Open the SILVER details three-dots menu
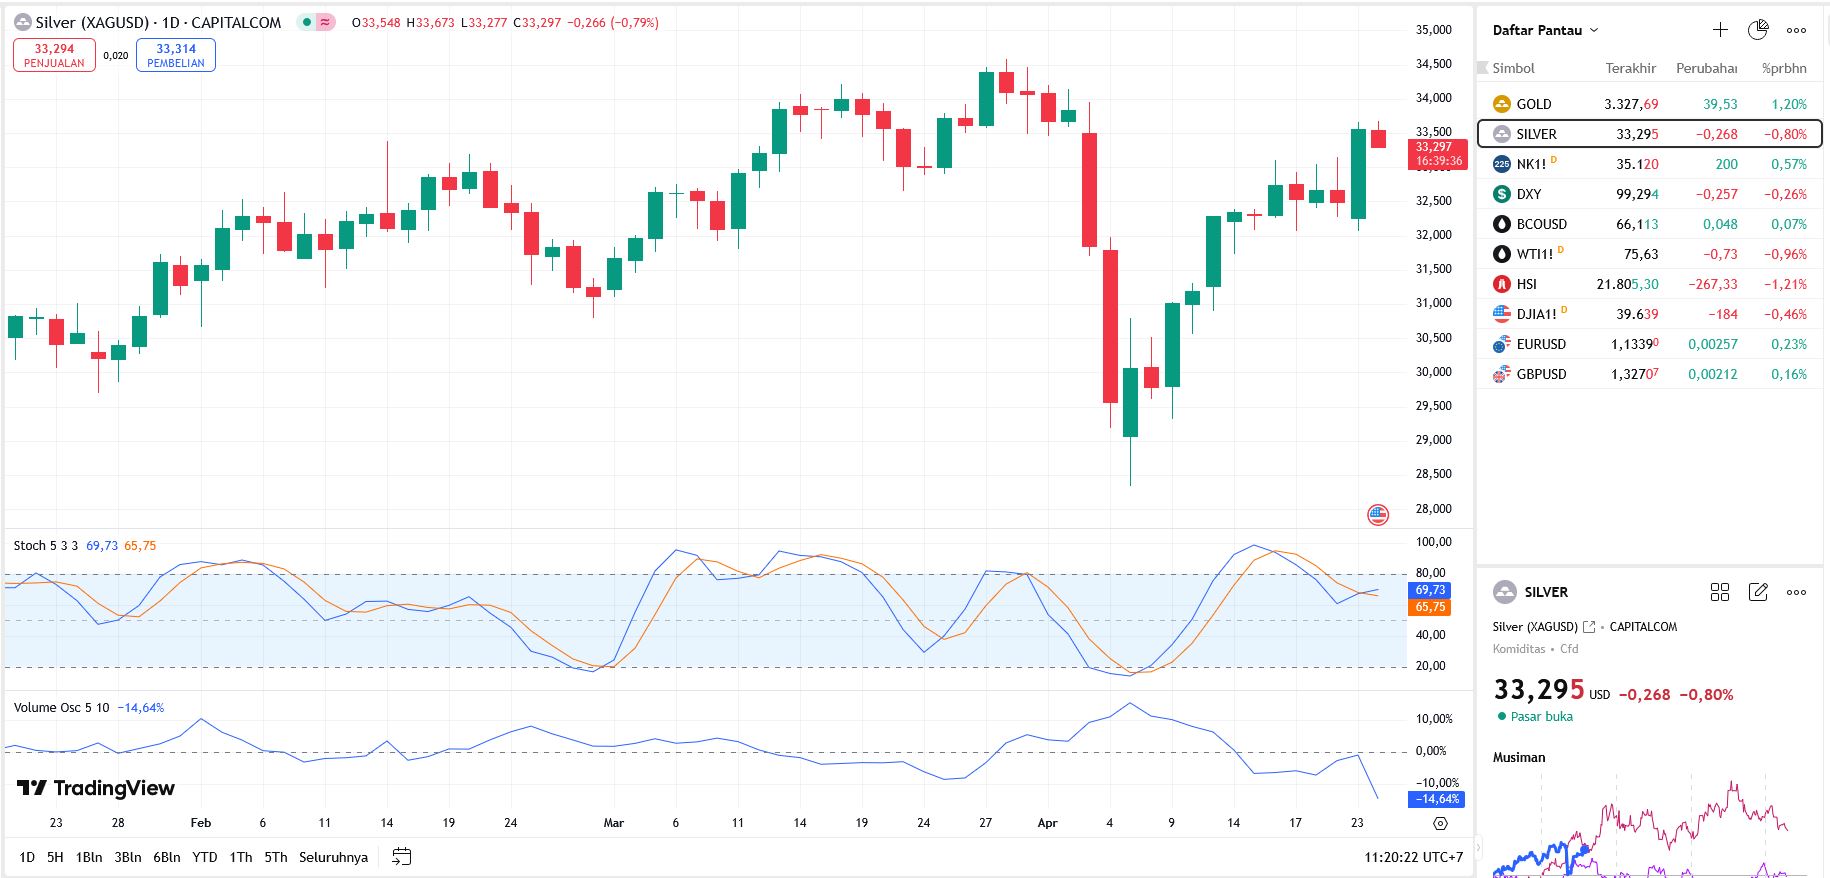Image resolution: width=1830 pixels, height=878 pixels. click(1796, 592)
